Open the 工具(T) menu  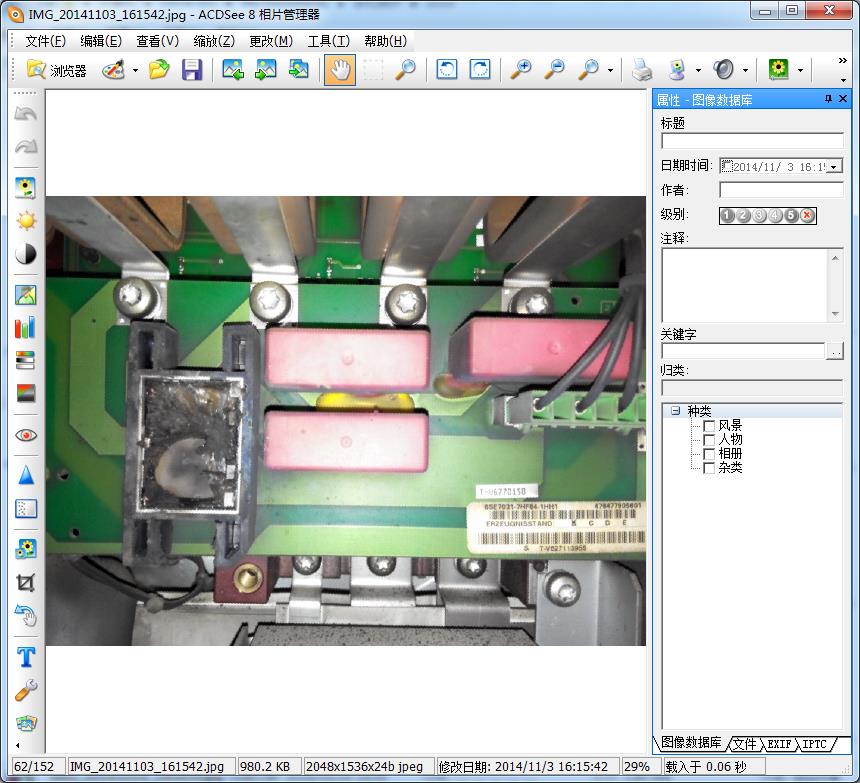click(x=329, y=41)
